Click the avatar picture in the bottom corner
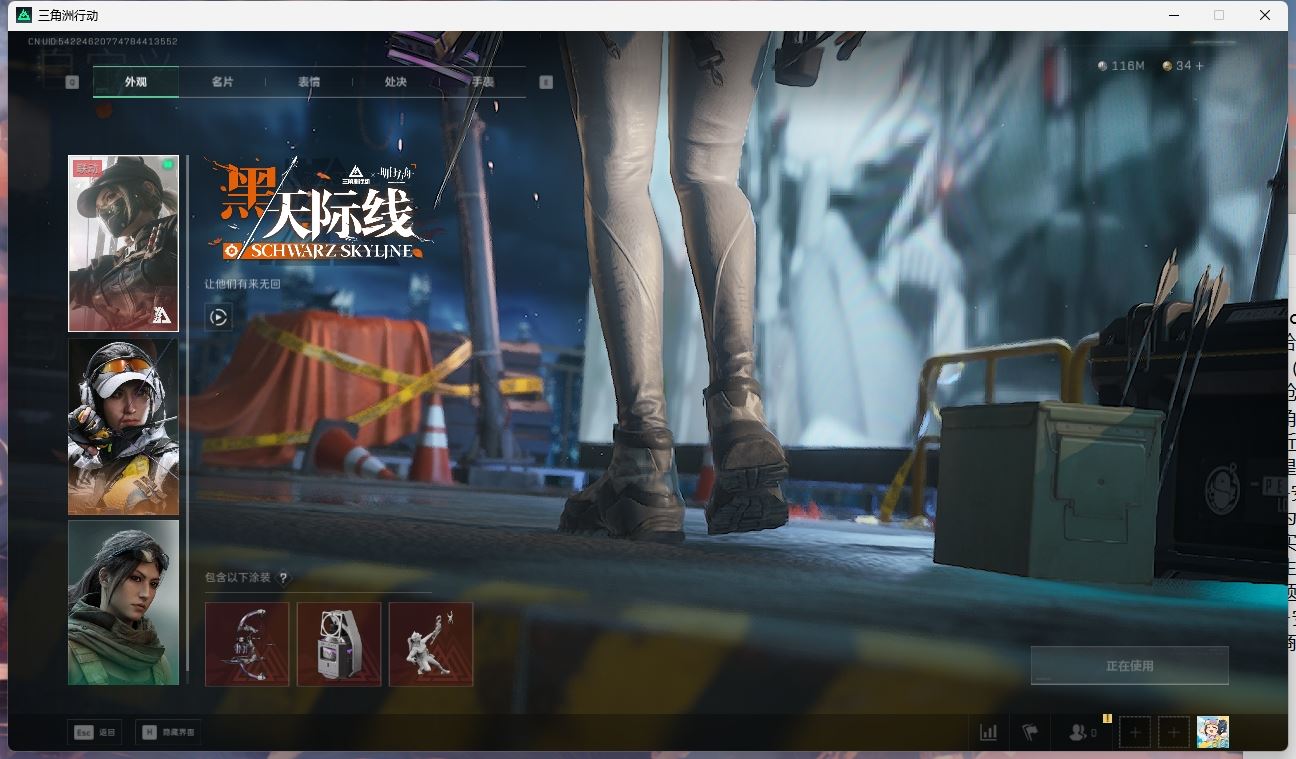This screenshot has width=1296, height=759. [1213, 731]
